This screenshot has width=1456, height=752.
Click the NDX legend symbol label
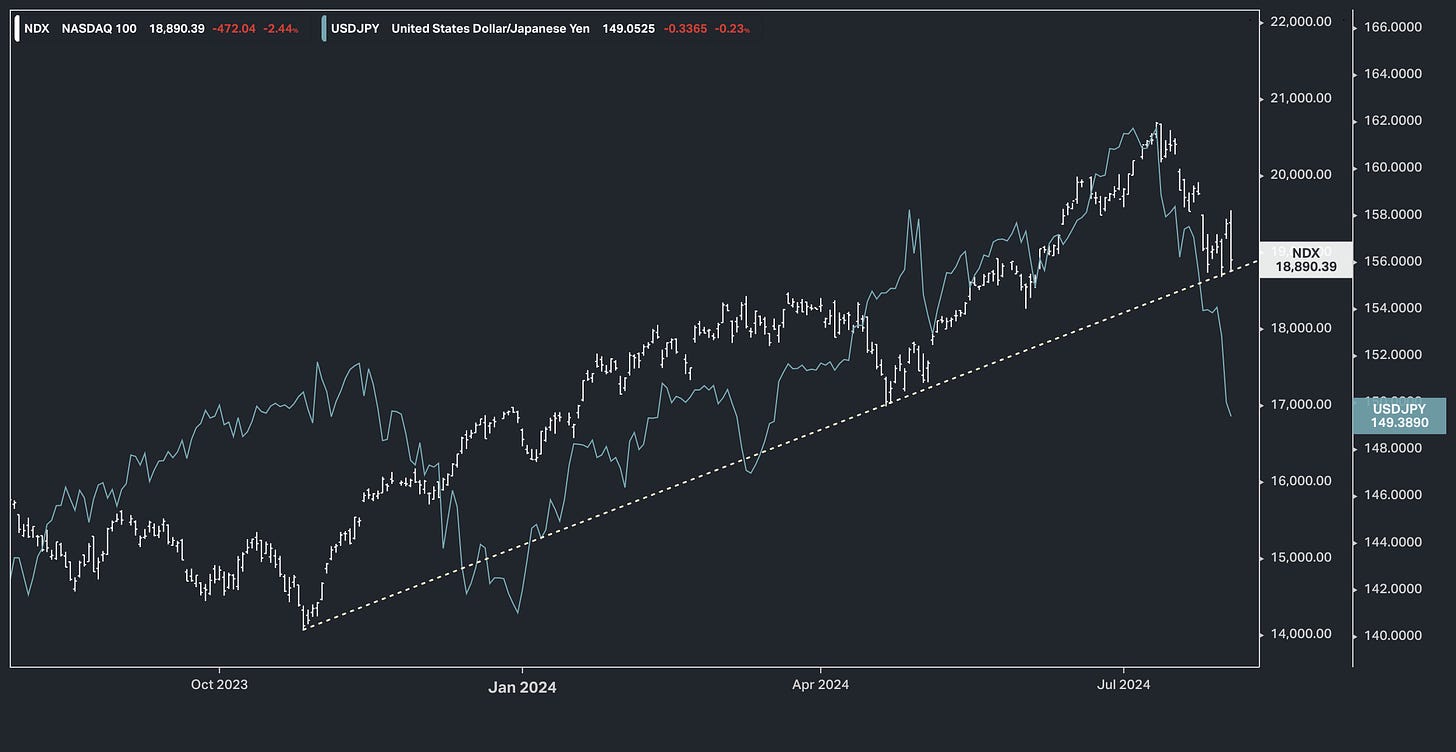[x=36, y=29]
